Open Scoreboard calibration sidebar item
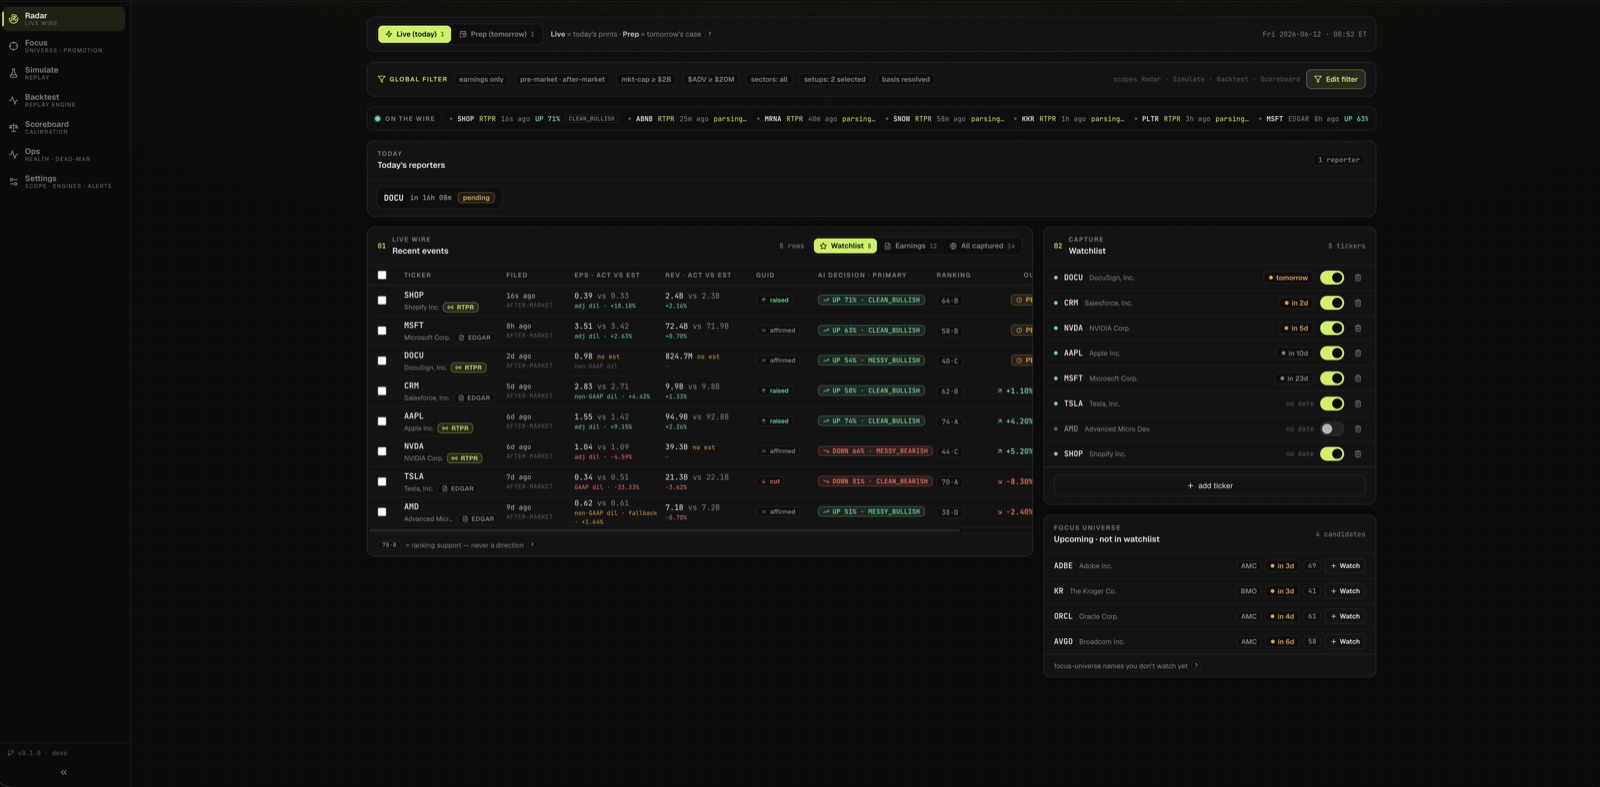 point(65,127)
